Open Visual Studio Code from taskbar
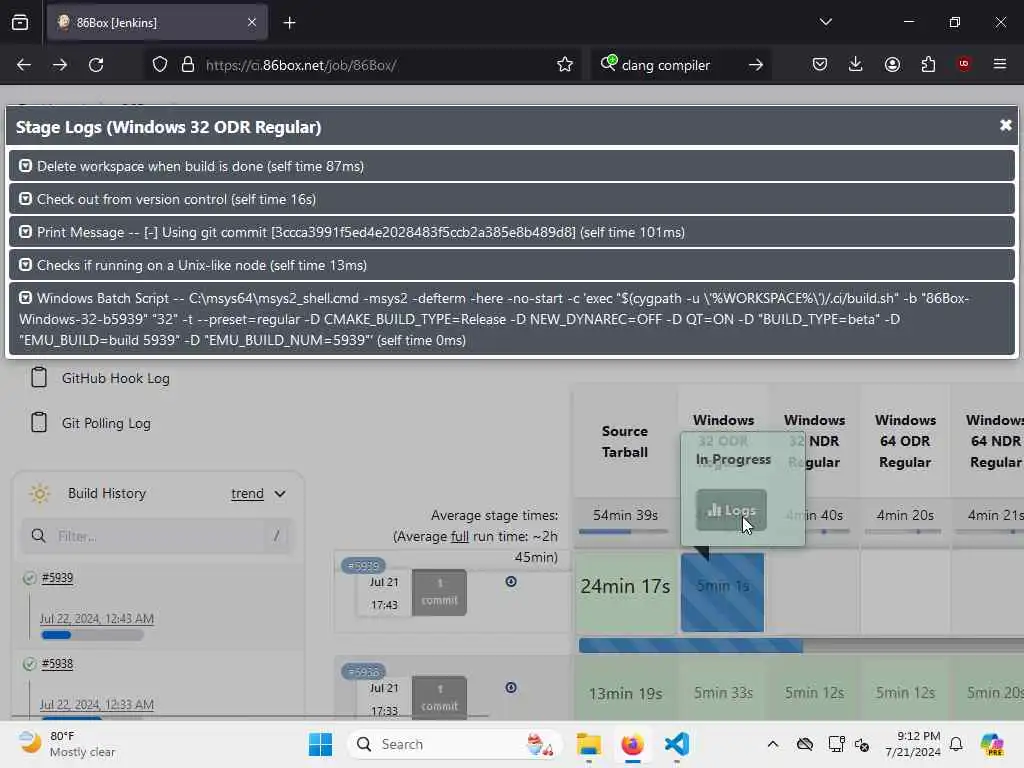Viewport: 1024px width, 768px height. point(677,744)
